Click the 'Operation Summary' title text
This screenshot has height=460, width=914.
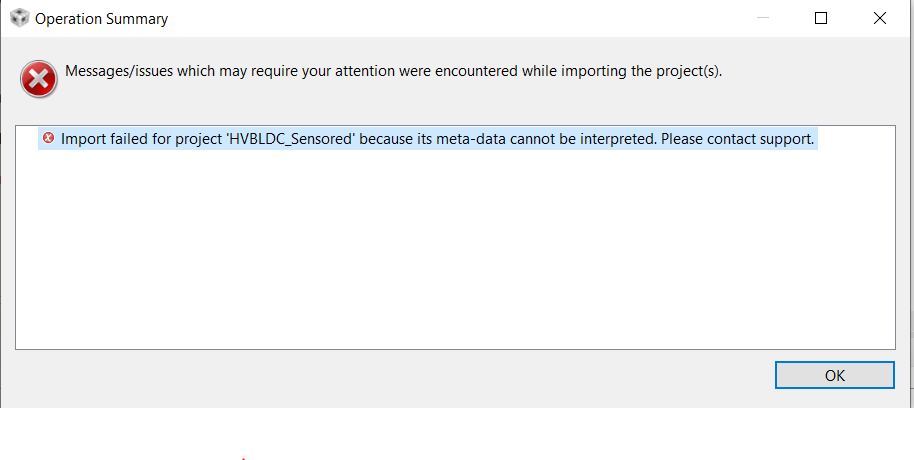click(x=101, y=19)
